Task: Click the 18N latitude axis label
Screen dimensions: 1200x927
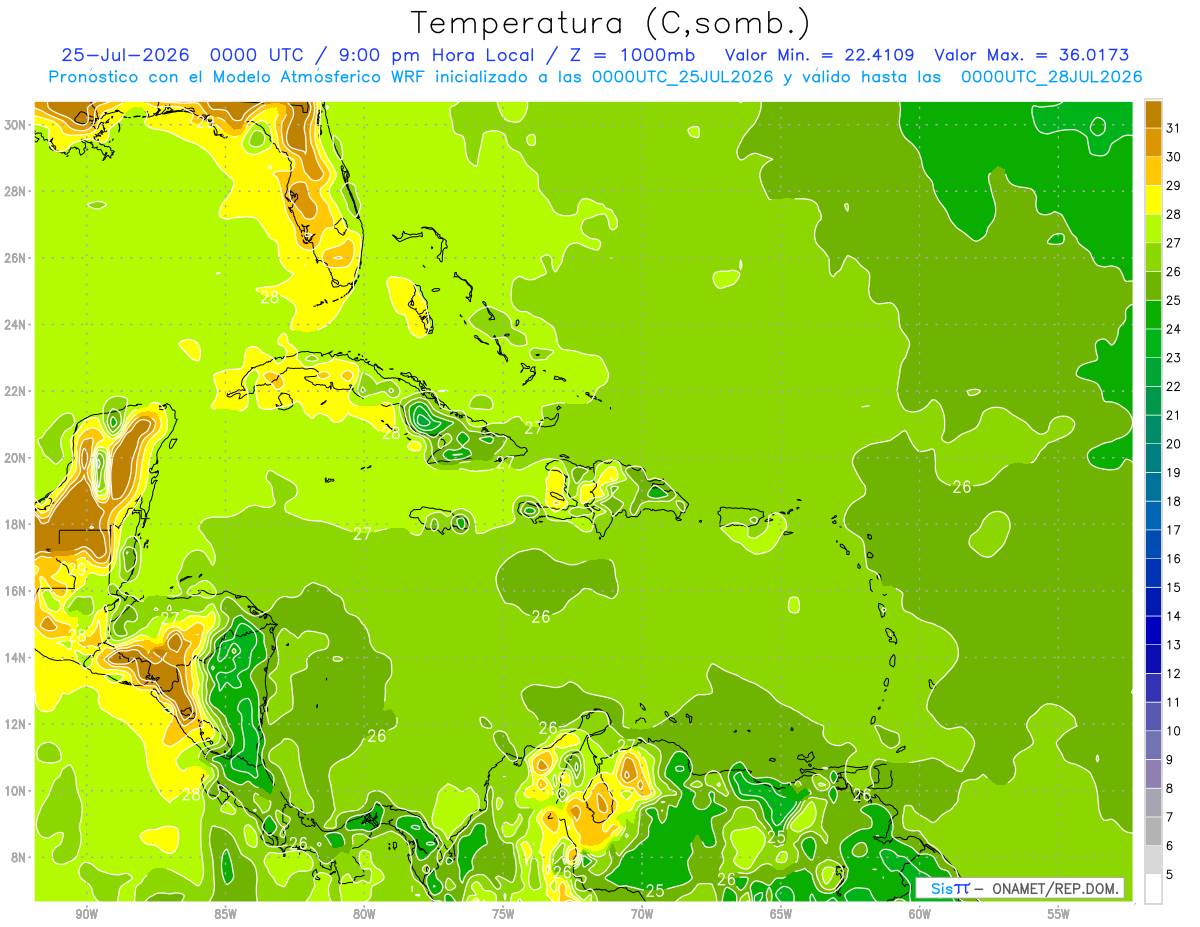Action: pos(17,524)
